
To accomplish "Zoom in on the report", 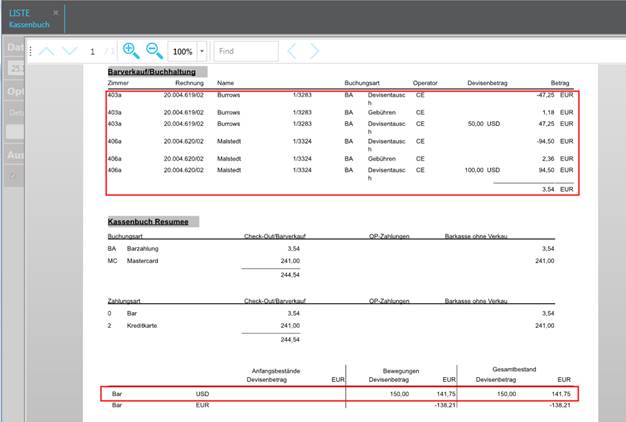I will click(131, 50).
